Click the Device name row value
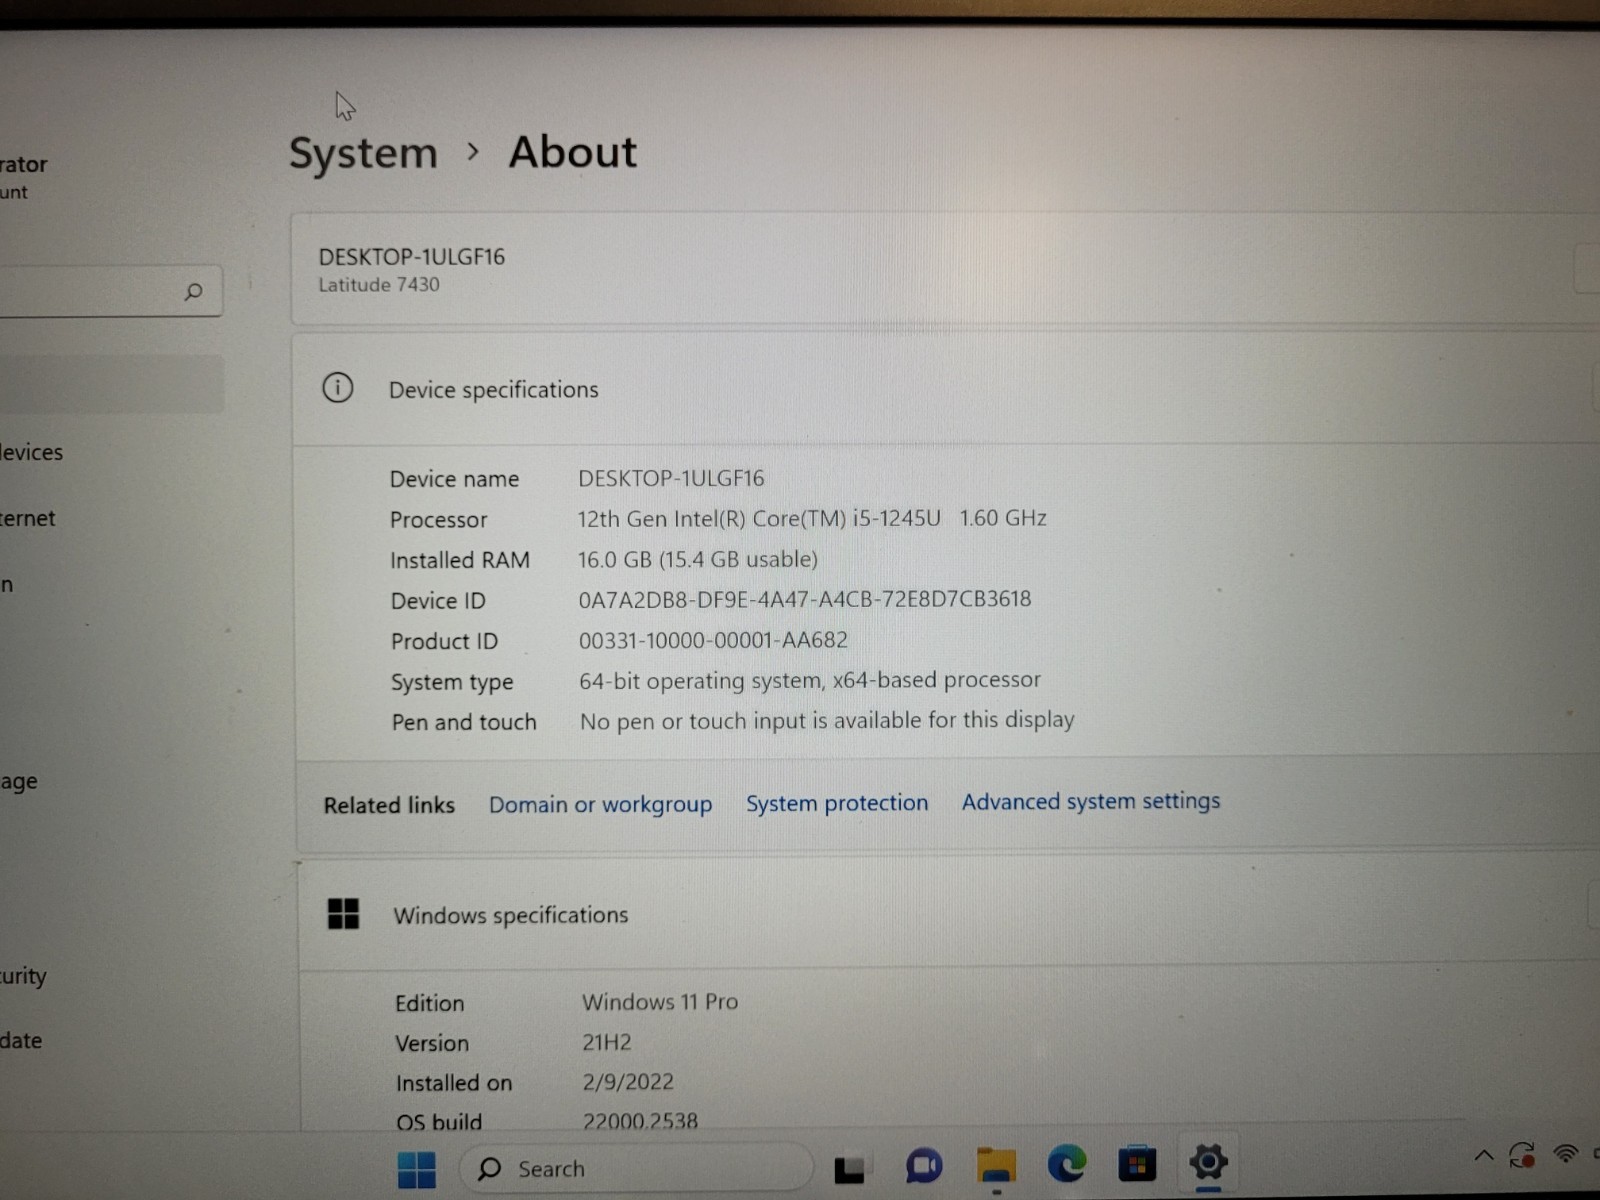The image size is (1600, 1200). (x=671, y=478)
